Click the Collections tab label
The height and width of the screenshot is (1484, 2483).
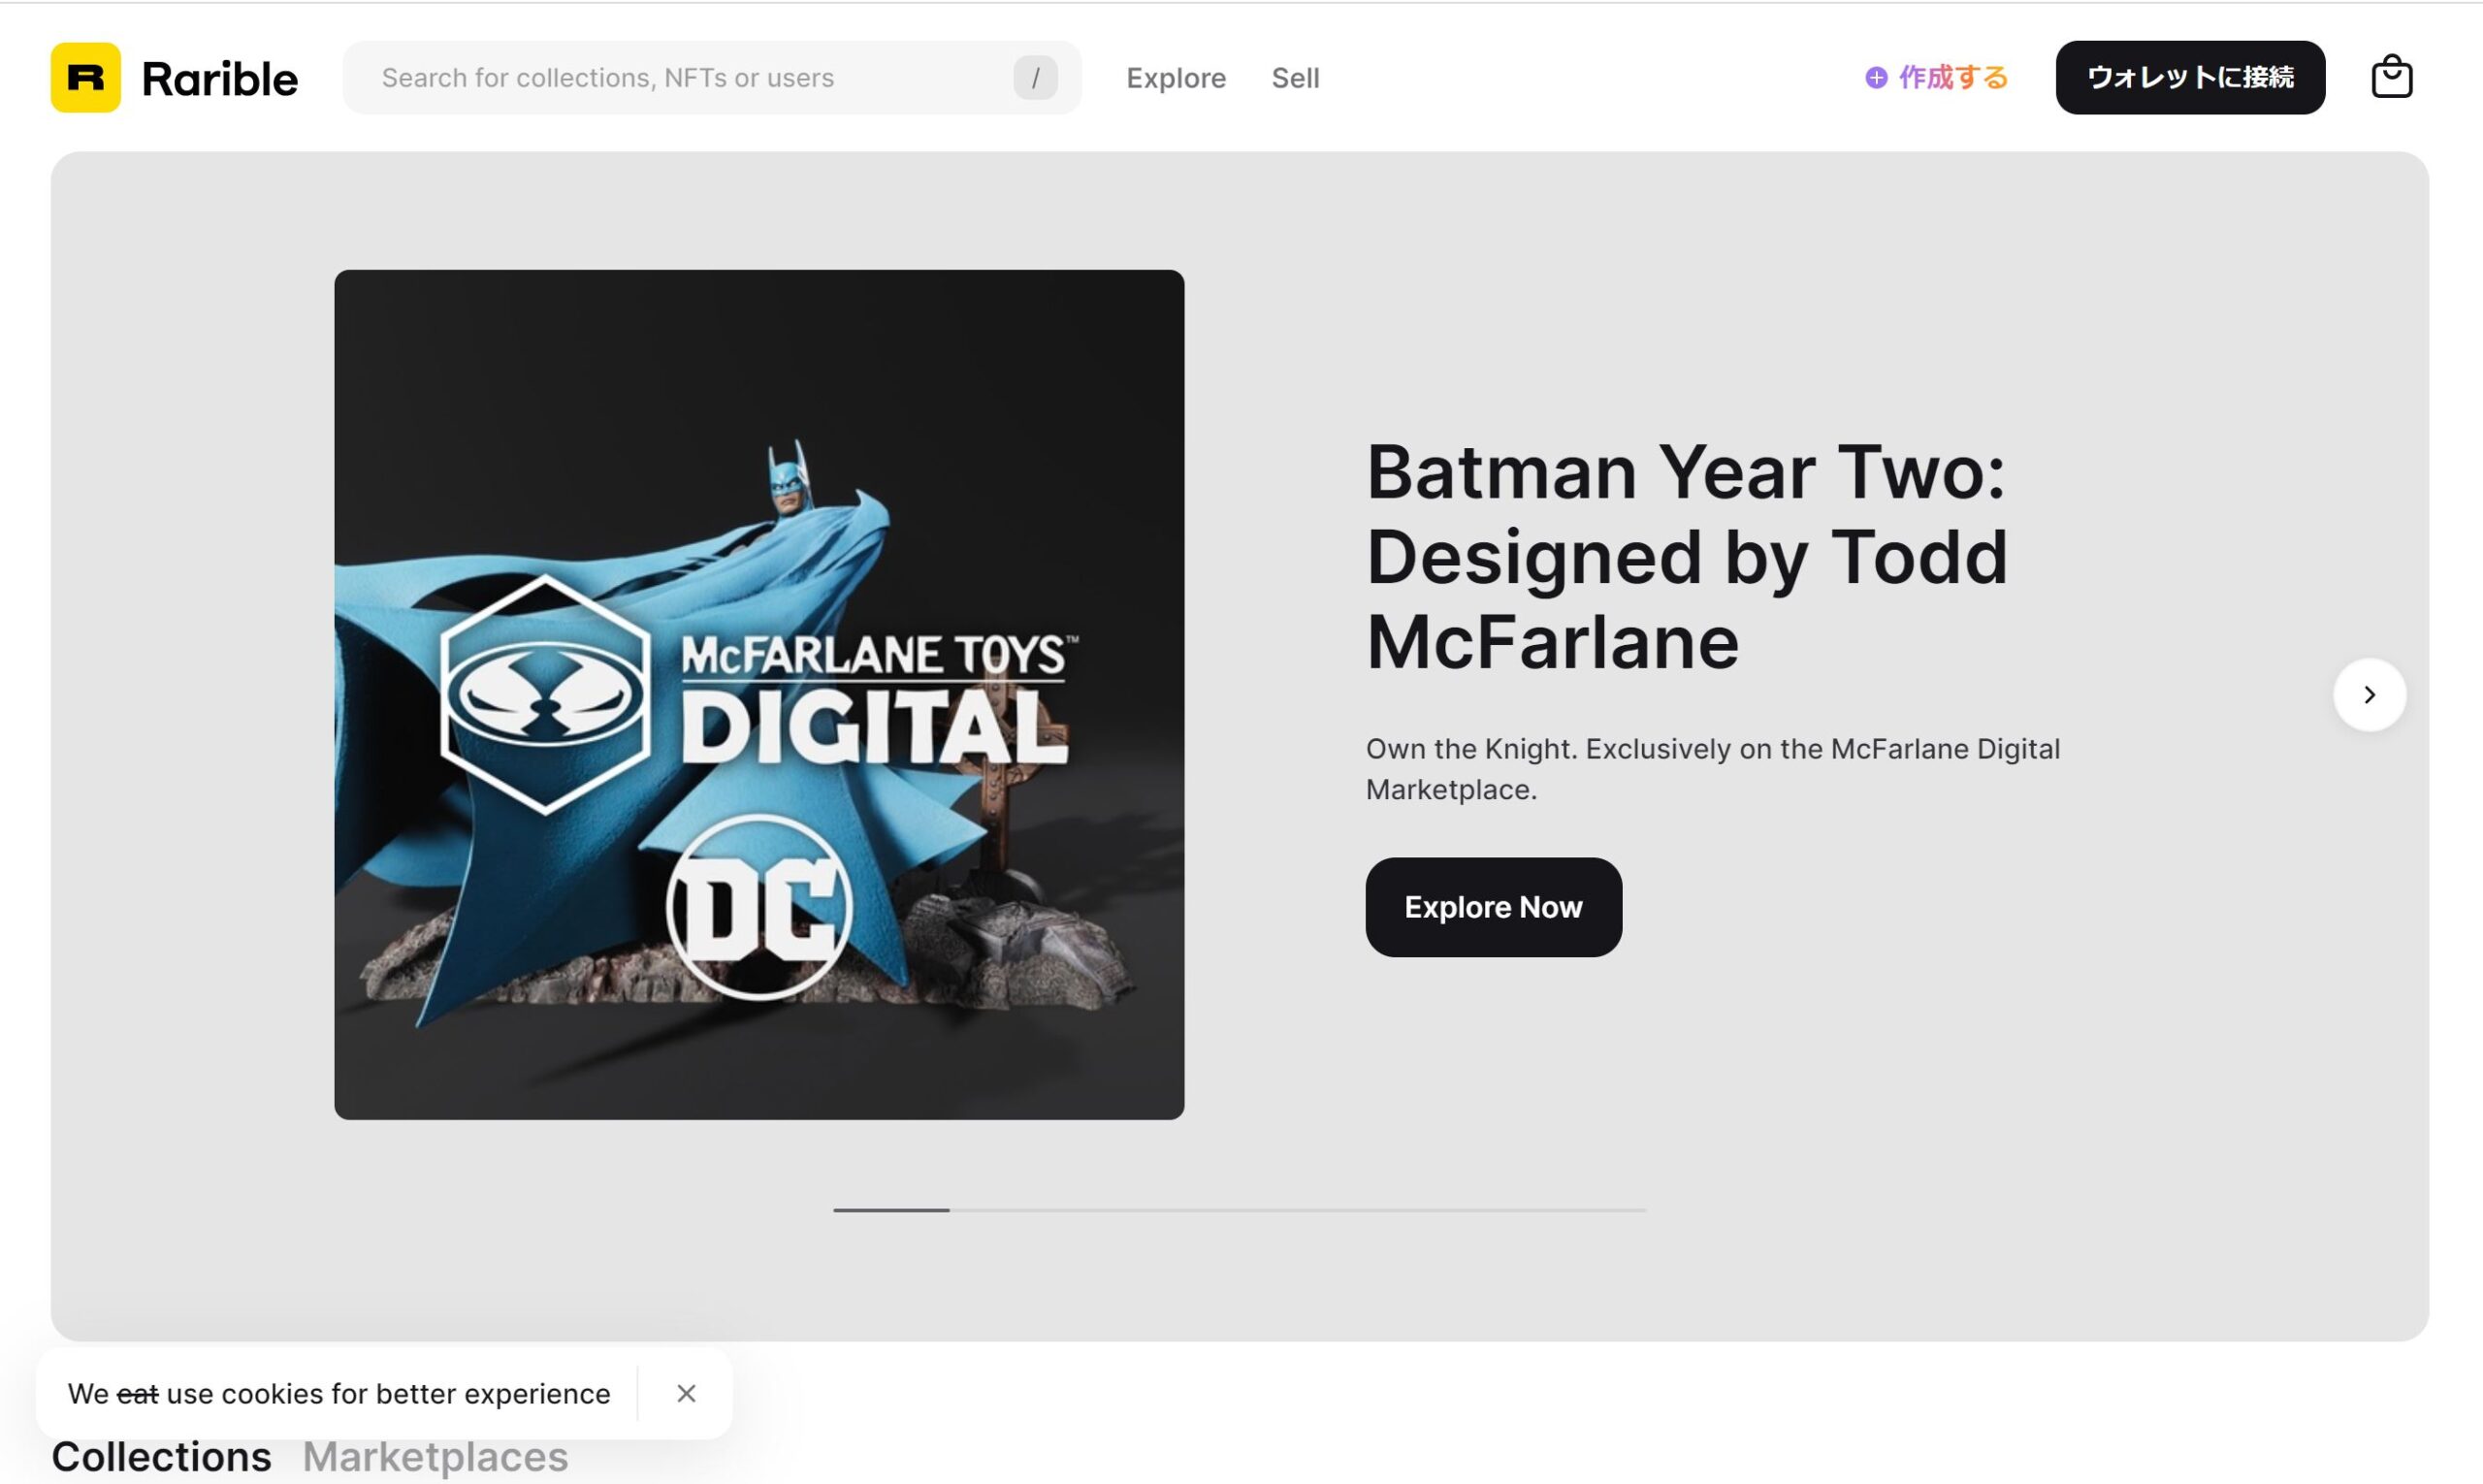click(161, 1456)
